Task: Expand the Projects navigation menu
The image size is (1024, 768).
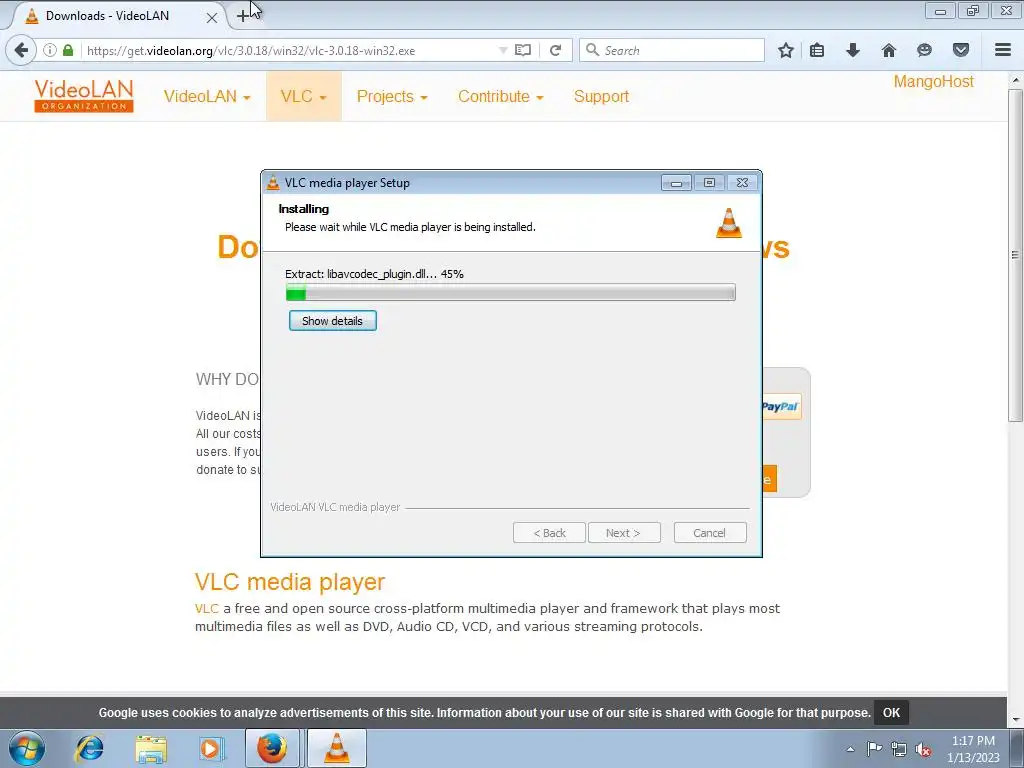Action: (392, 97)
